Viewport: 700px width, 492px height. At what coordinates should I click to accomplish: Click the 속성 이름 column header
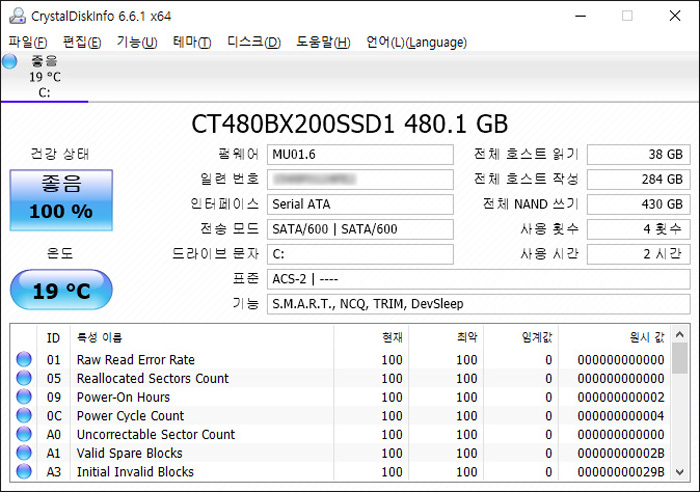[202, 338]
